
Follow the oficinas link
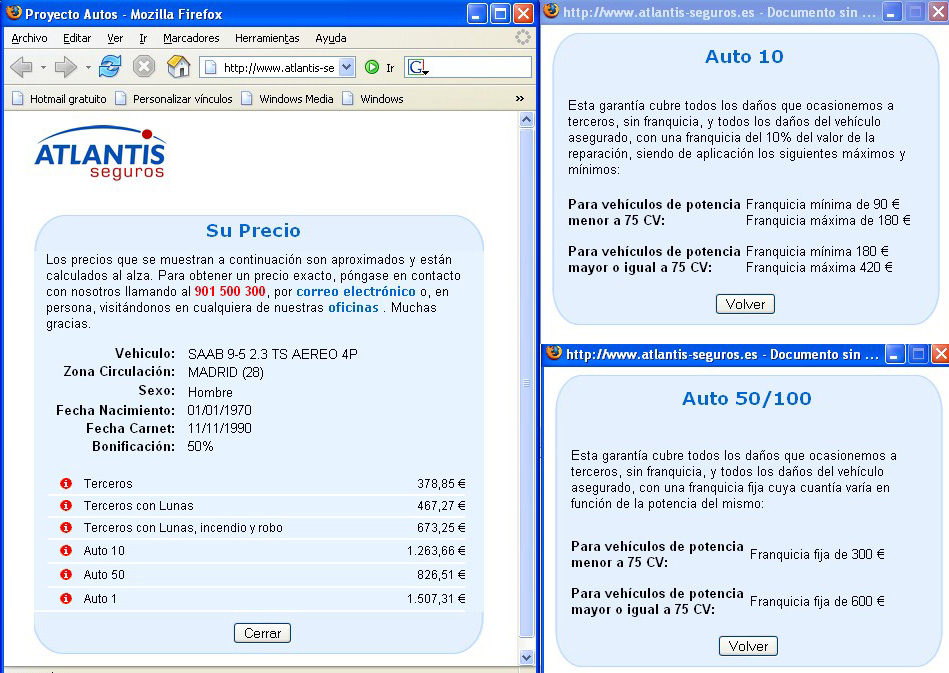point(353,307)
